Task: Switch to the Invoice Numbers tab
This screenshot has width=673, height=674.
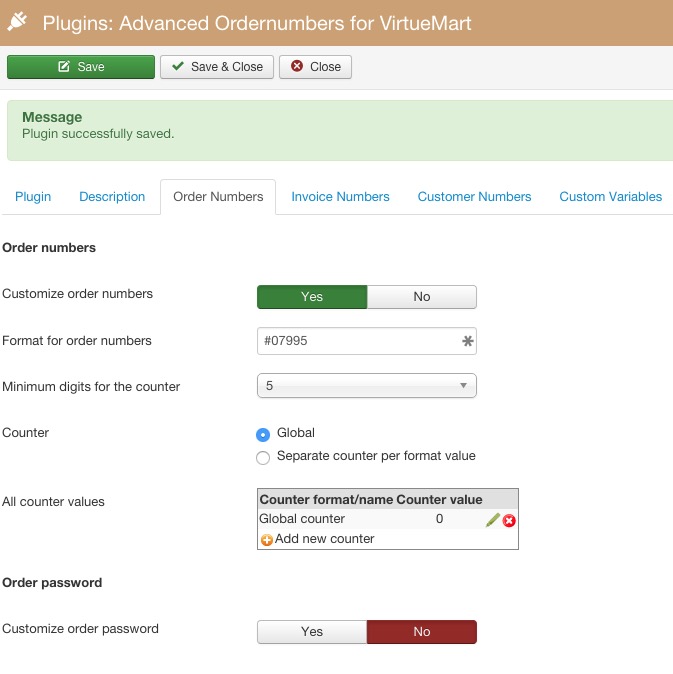Action: click(x=340, y=197)
